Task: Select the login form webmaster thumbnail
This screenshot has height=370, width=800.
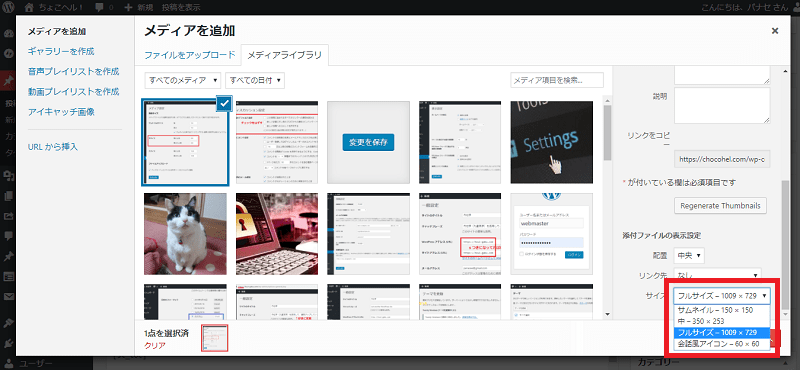Action: point(552,234)
